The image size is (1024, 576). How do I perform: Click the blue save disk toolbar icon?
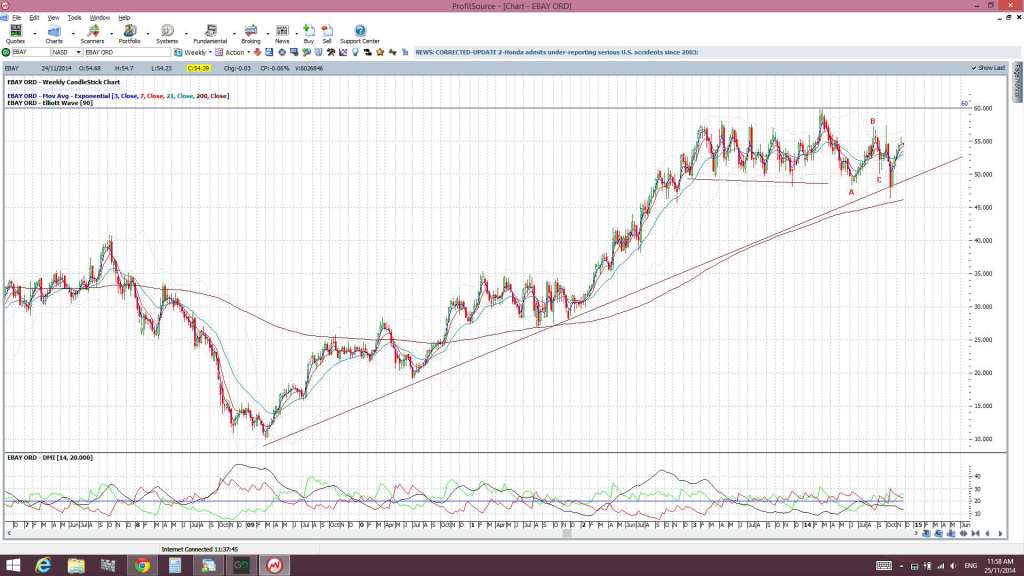(269, 52)
